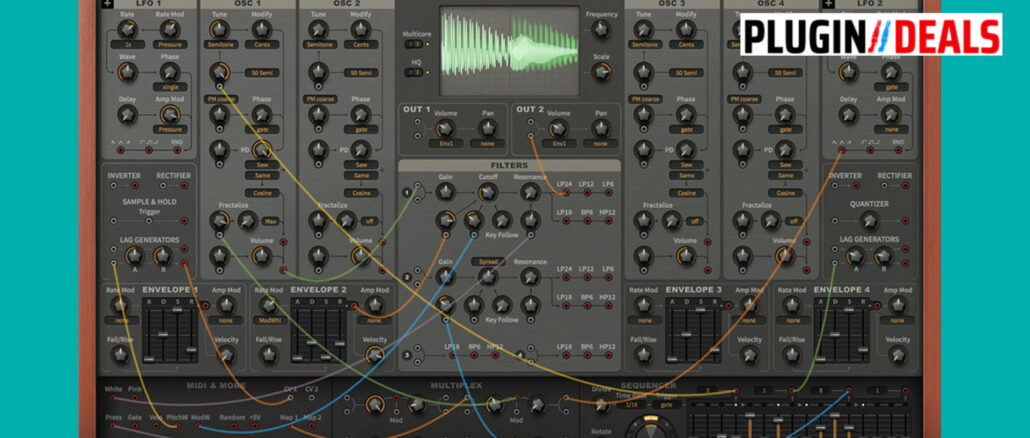
Task: Click the oscilloscope Frequency knob
Action: pos(600,29)
